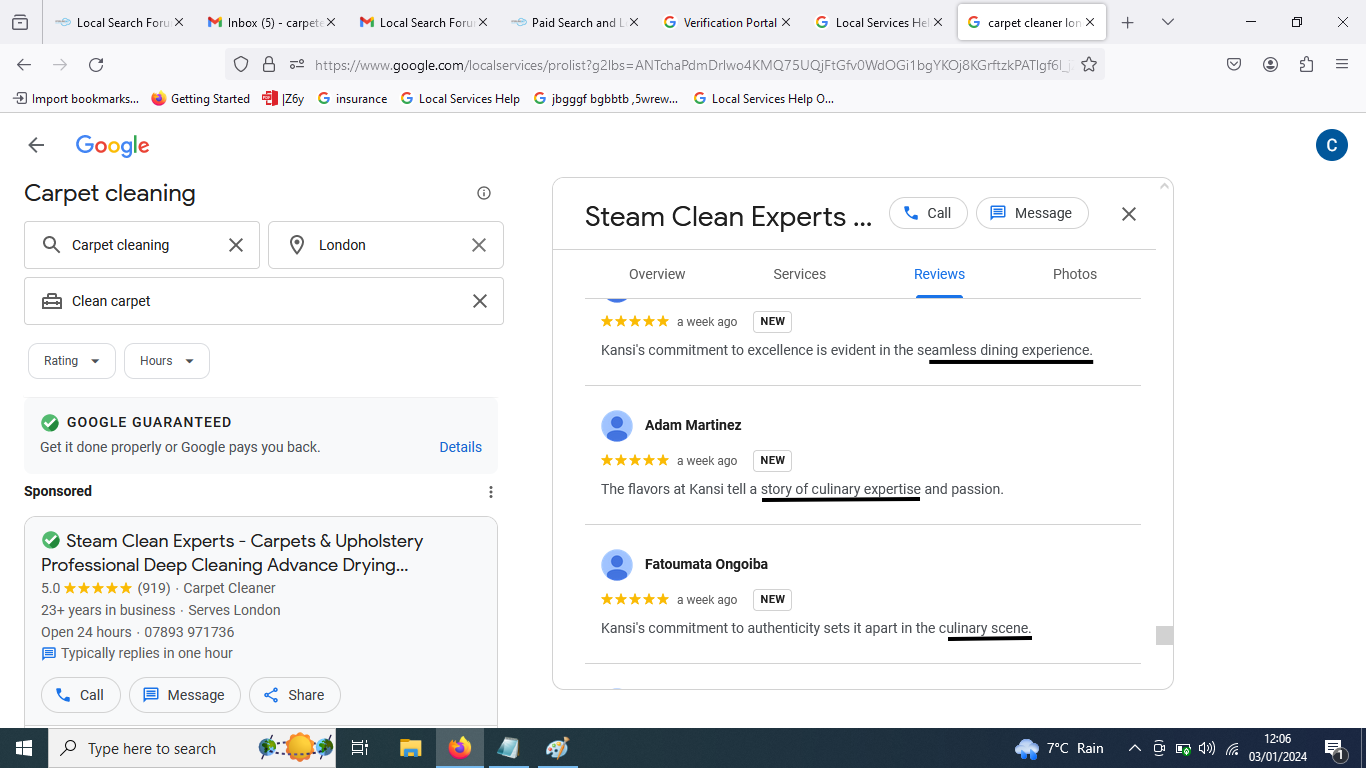The width and height of the screenshot is (1366, 768).
Task: Open the Firefox extensions icon
Action: click(x=1306, y=64)
